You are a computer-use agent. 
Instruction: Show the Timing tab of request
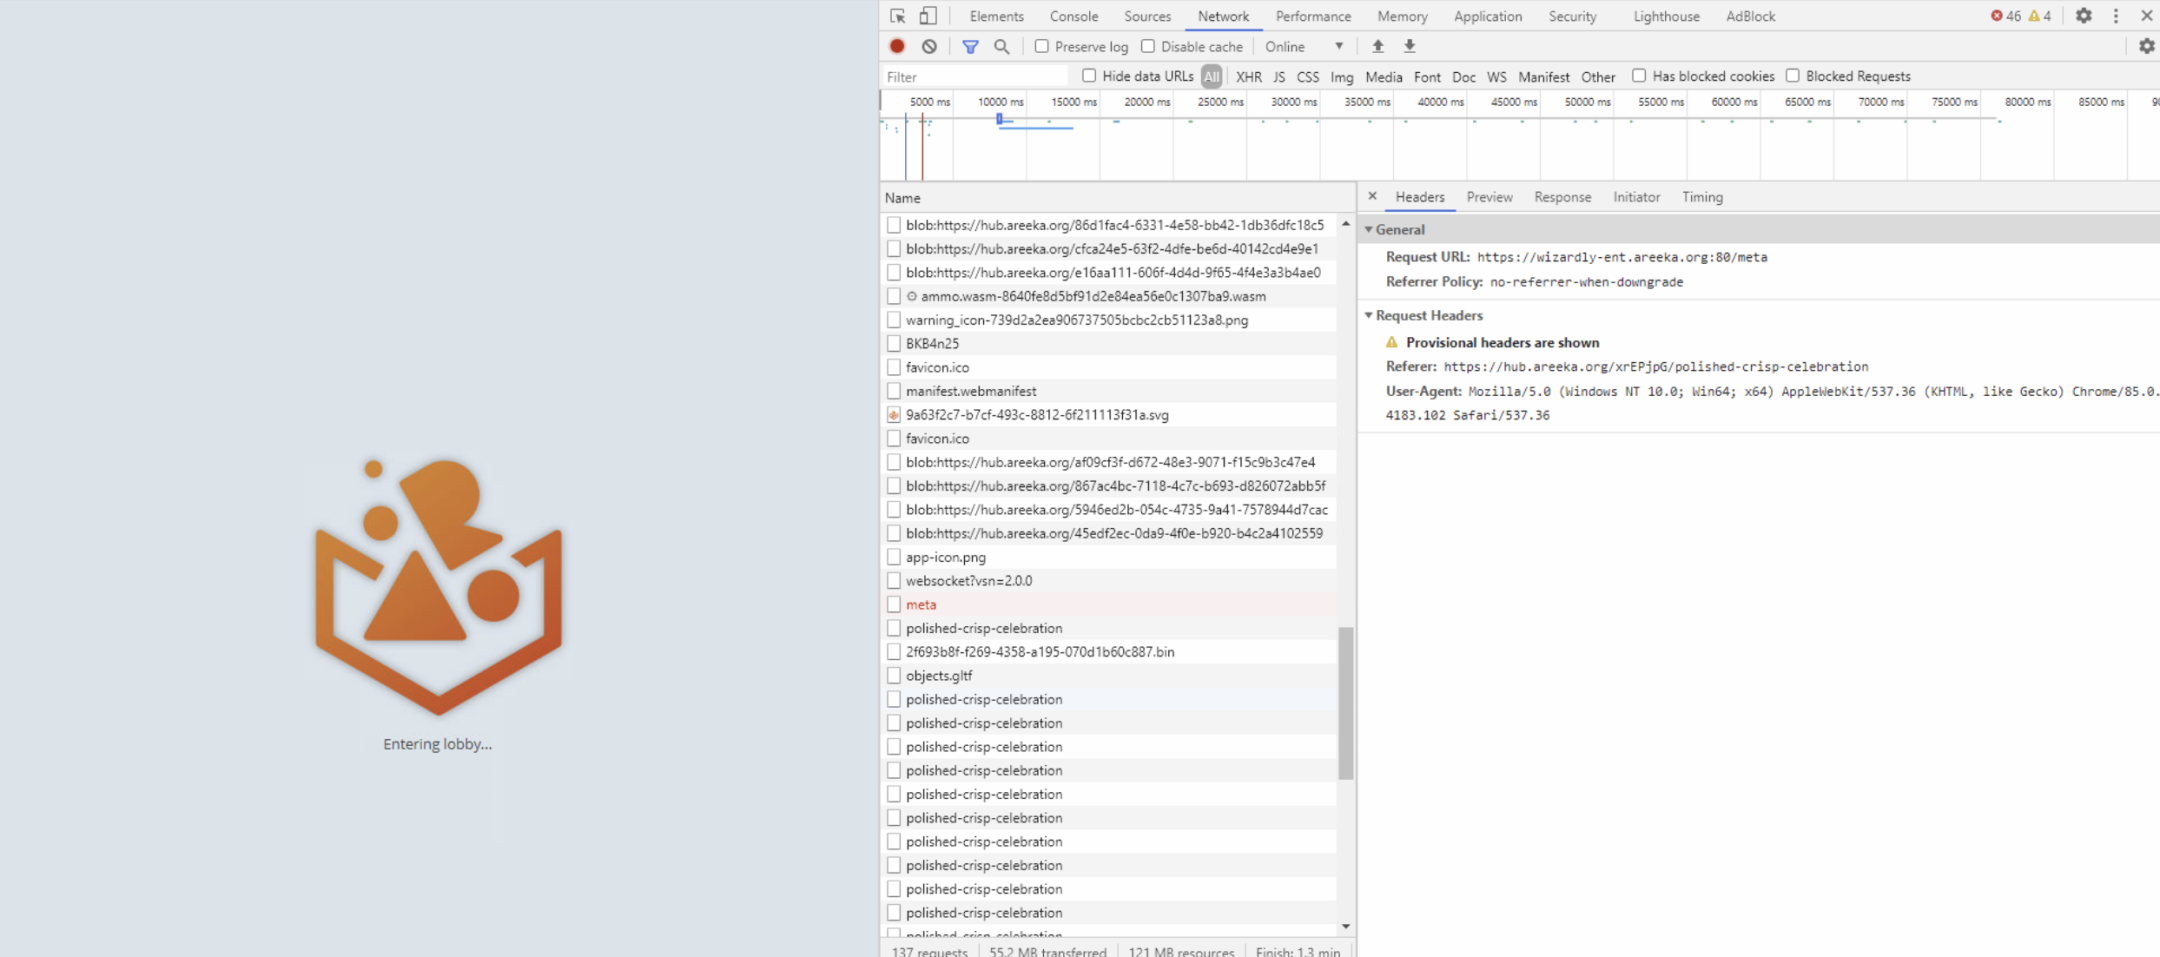tap(1702, 197)
